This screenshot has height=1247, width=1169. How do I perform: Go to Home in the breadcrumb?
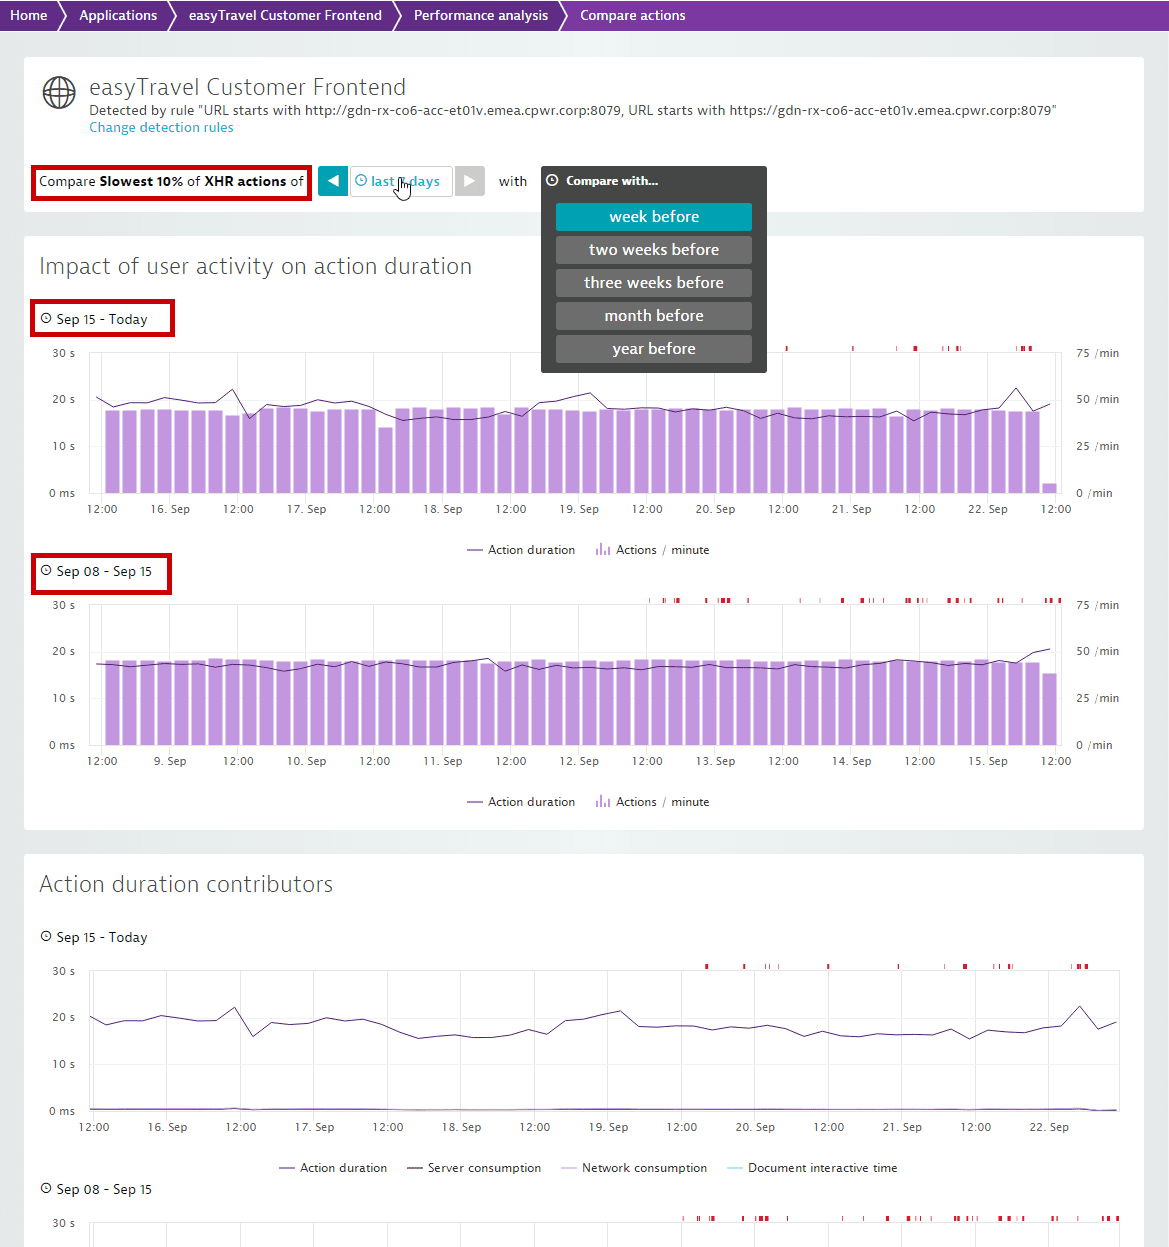(x=29, y=15)
